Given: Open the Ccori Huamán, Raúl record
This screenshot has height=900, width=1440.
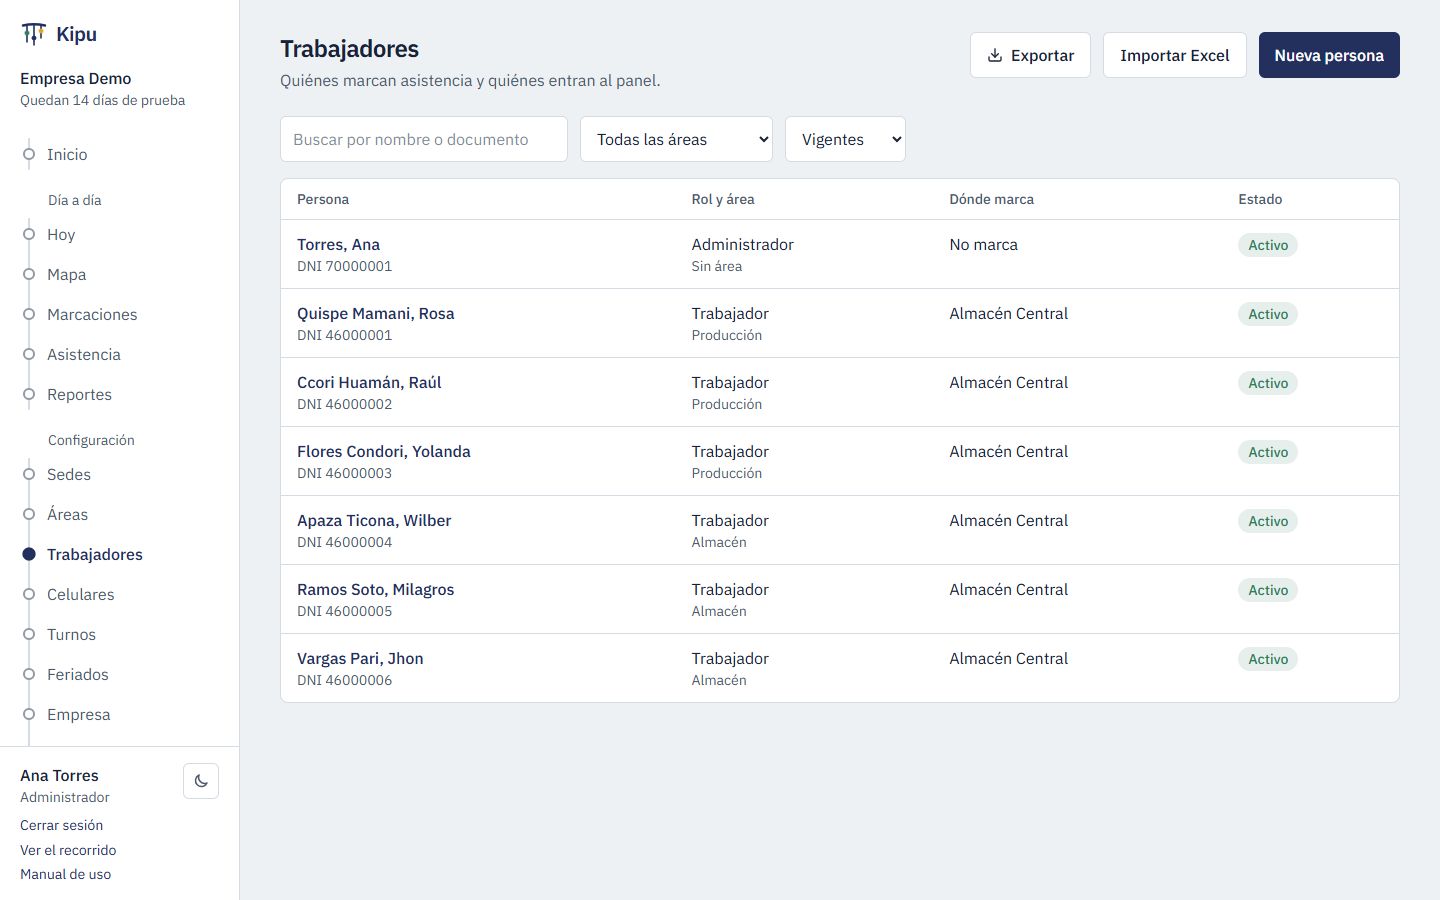Looking at the screenshot, I should pyautogui.click(x=369, y=382).
